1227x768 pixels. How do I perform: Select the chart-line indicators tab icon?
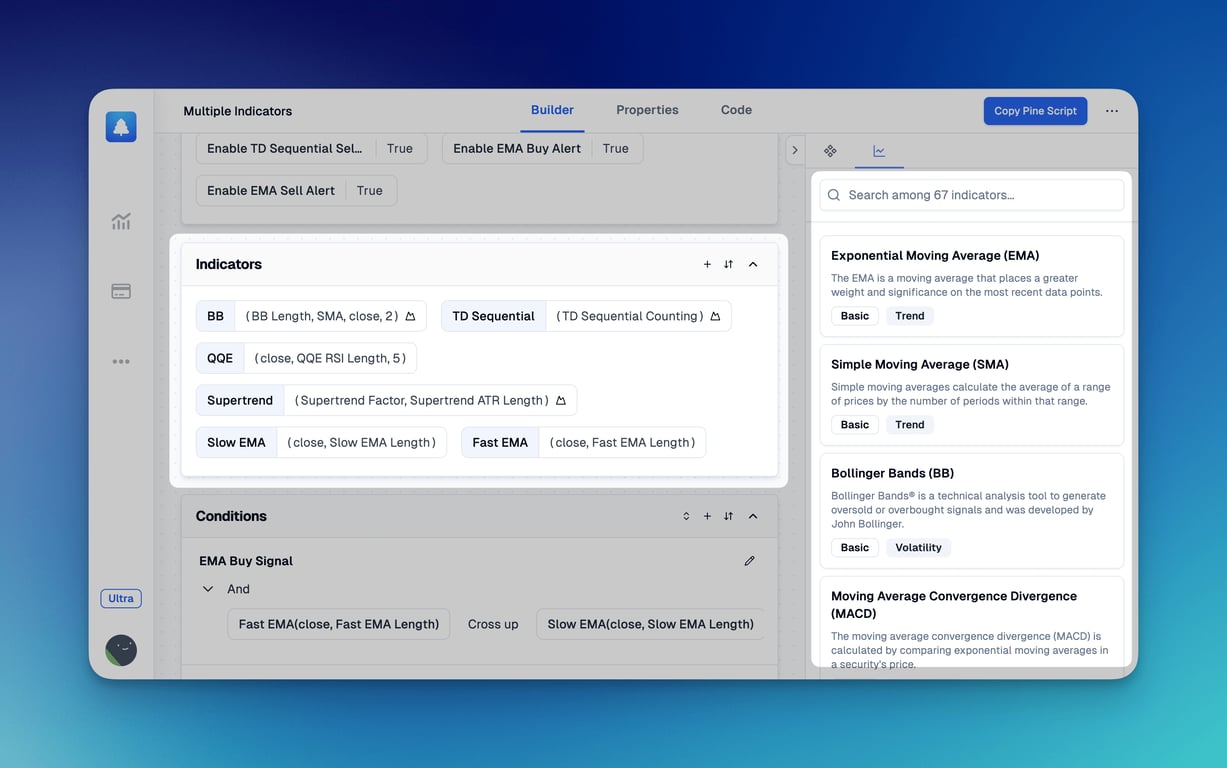[x=879, y=151]
